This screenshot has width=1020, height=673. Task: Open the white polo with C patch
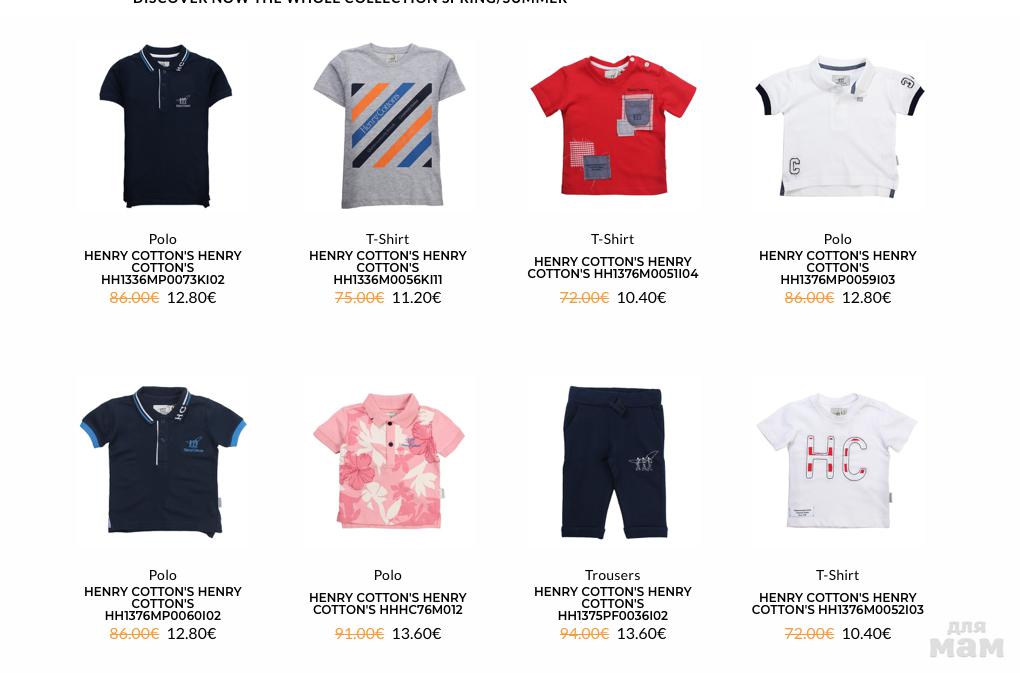tap(839, 125)
